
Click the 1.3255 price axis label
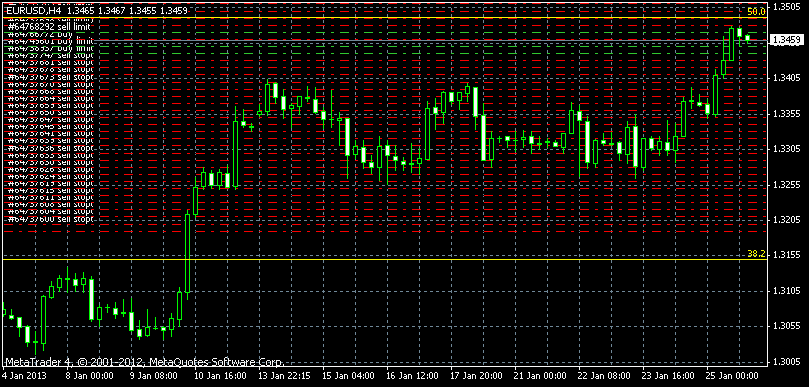788,184
